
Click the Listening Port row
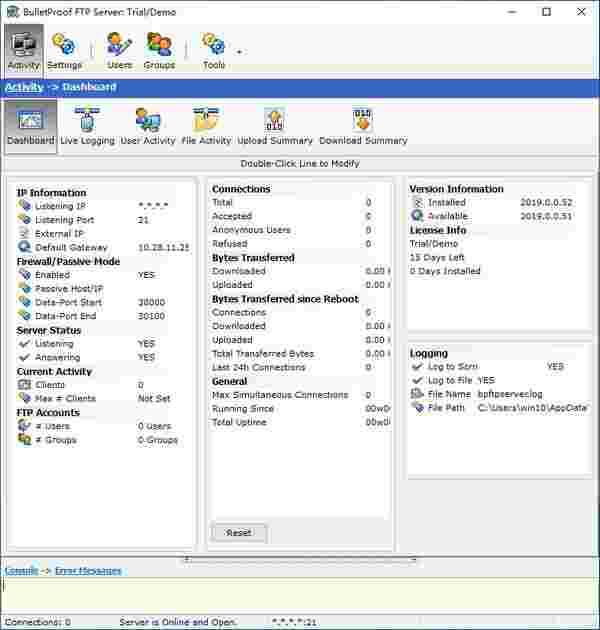pos(65,220)
